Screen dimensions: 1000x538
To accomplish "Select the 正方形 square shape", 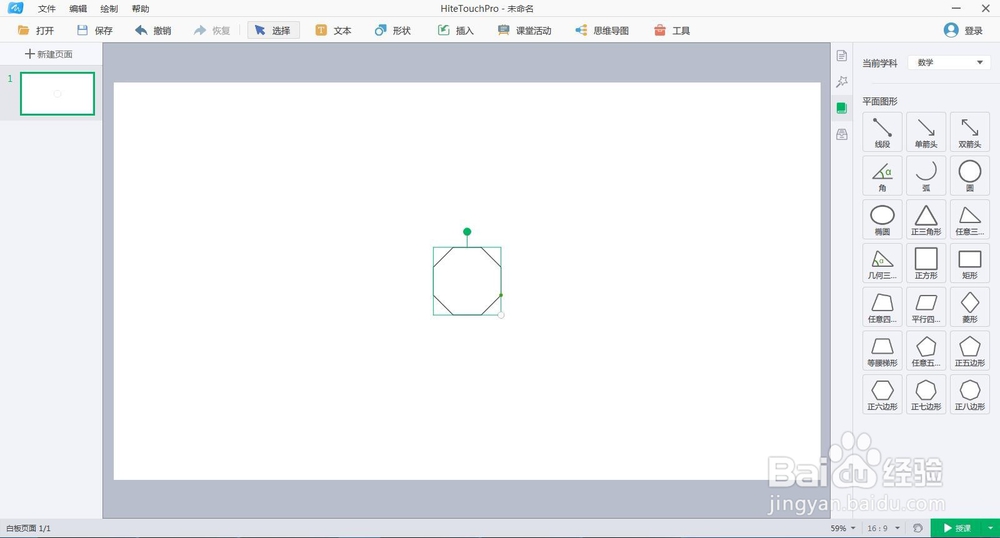I will (x=926, y=263).
